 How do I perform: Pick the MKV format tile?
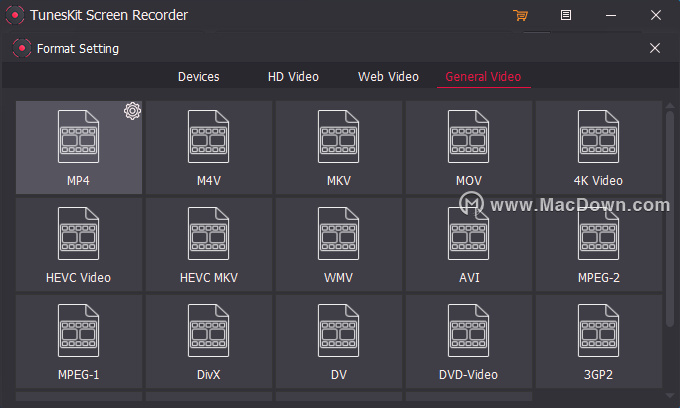pyautogui.click(x=339, y=147)
